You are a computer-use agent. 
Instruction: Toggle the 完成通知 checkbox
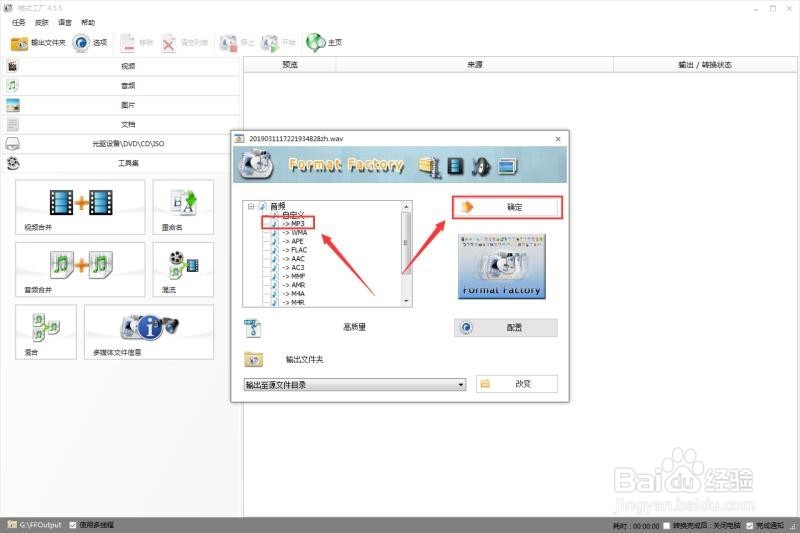pos(749,525)
